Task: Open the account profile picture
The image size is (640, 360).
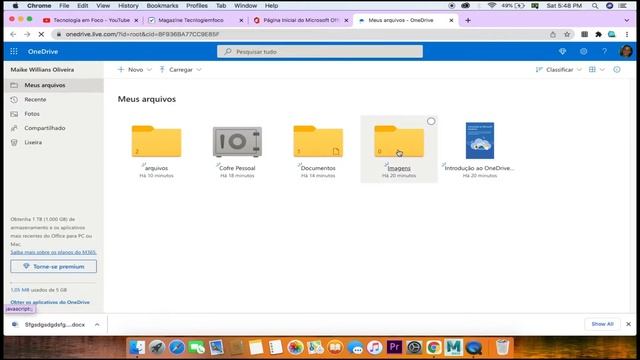Action: [626, 51]
